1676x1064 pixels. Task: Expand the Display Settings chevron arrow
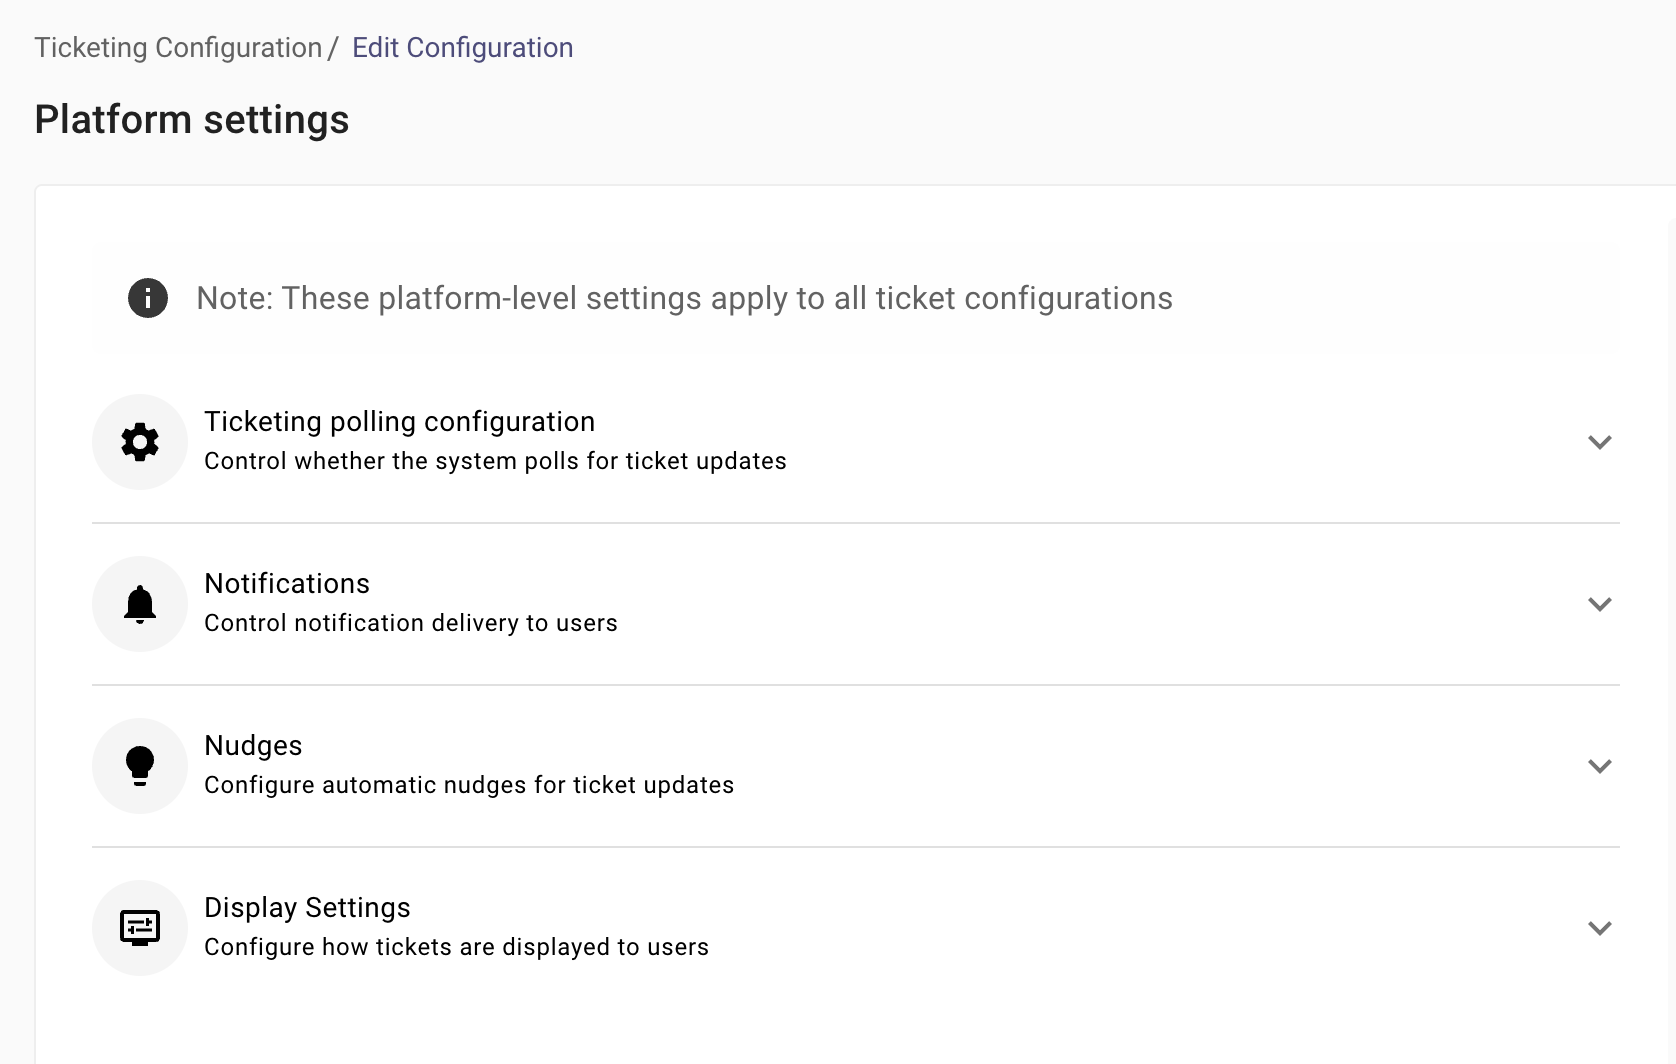pyautogui.click(x=1600, y=928)
